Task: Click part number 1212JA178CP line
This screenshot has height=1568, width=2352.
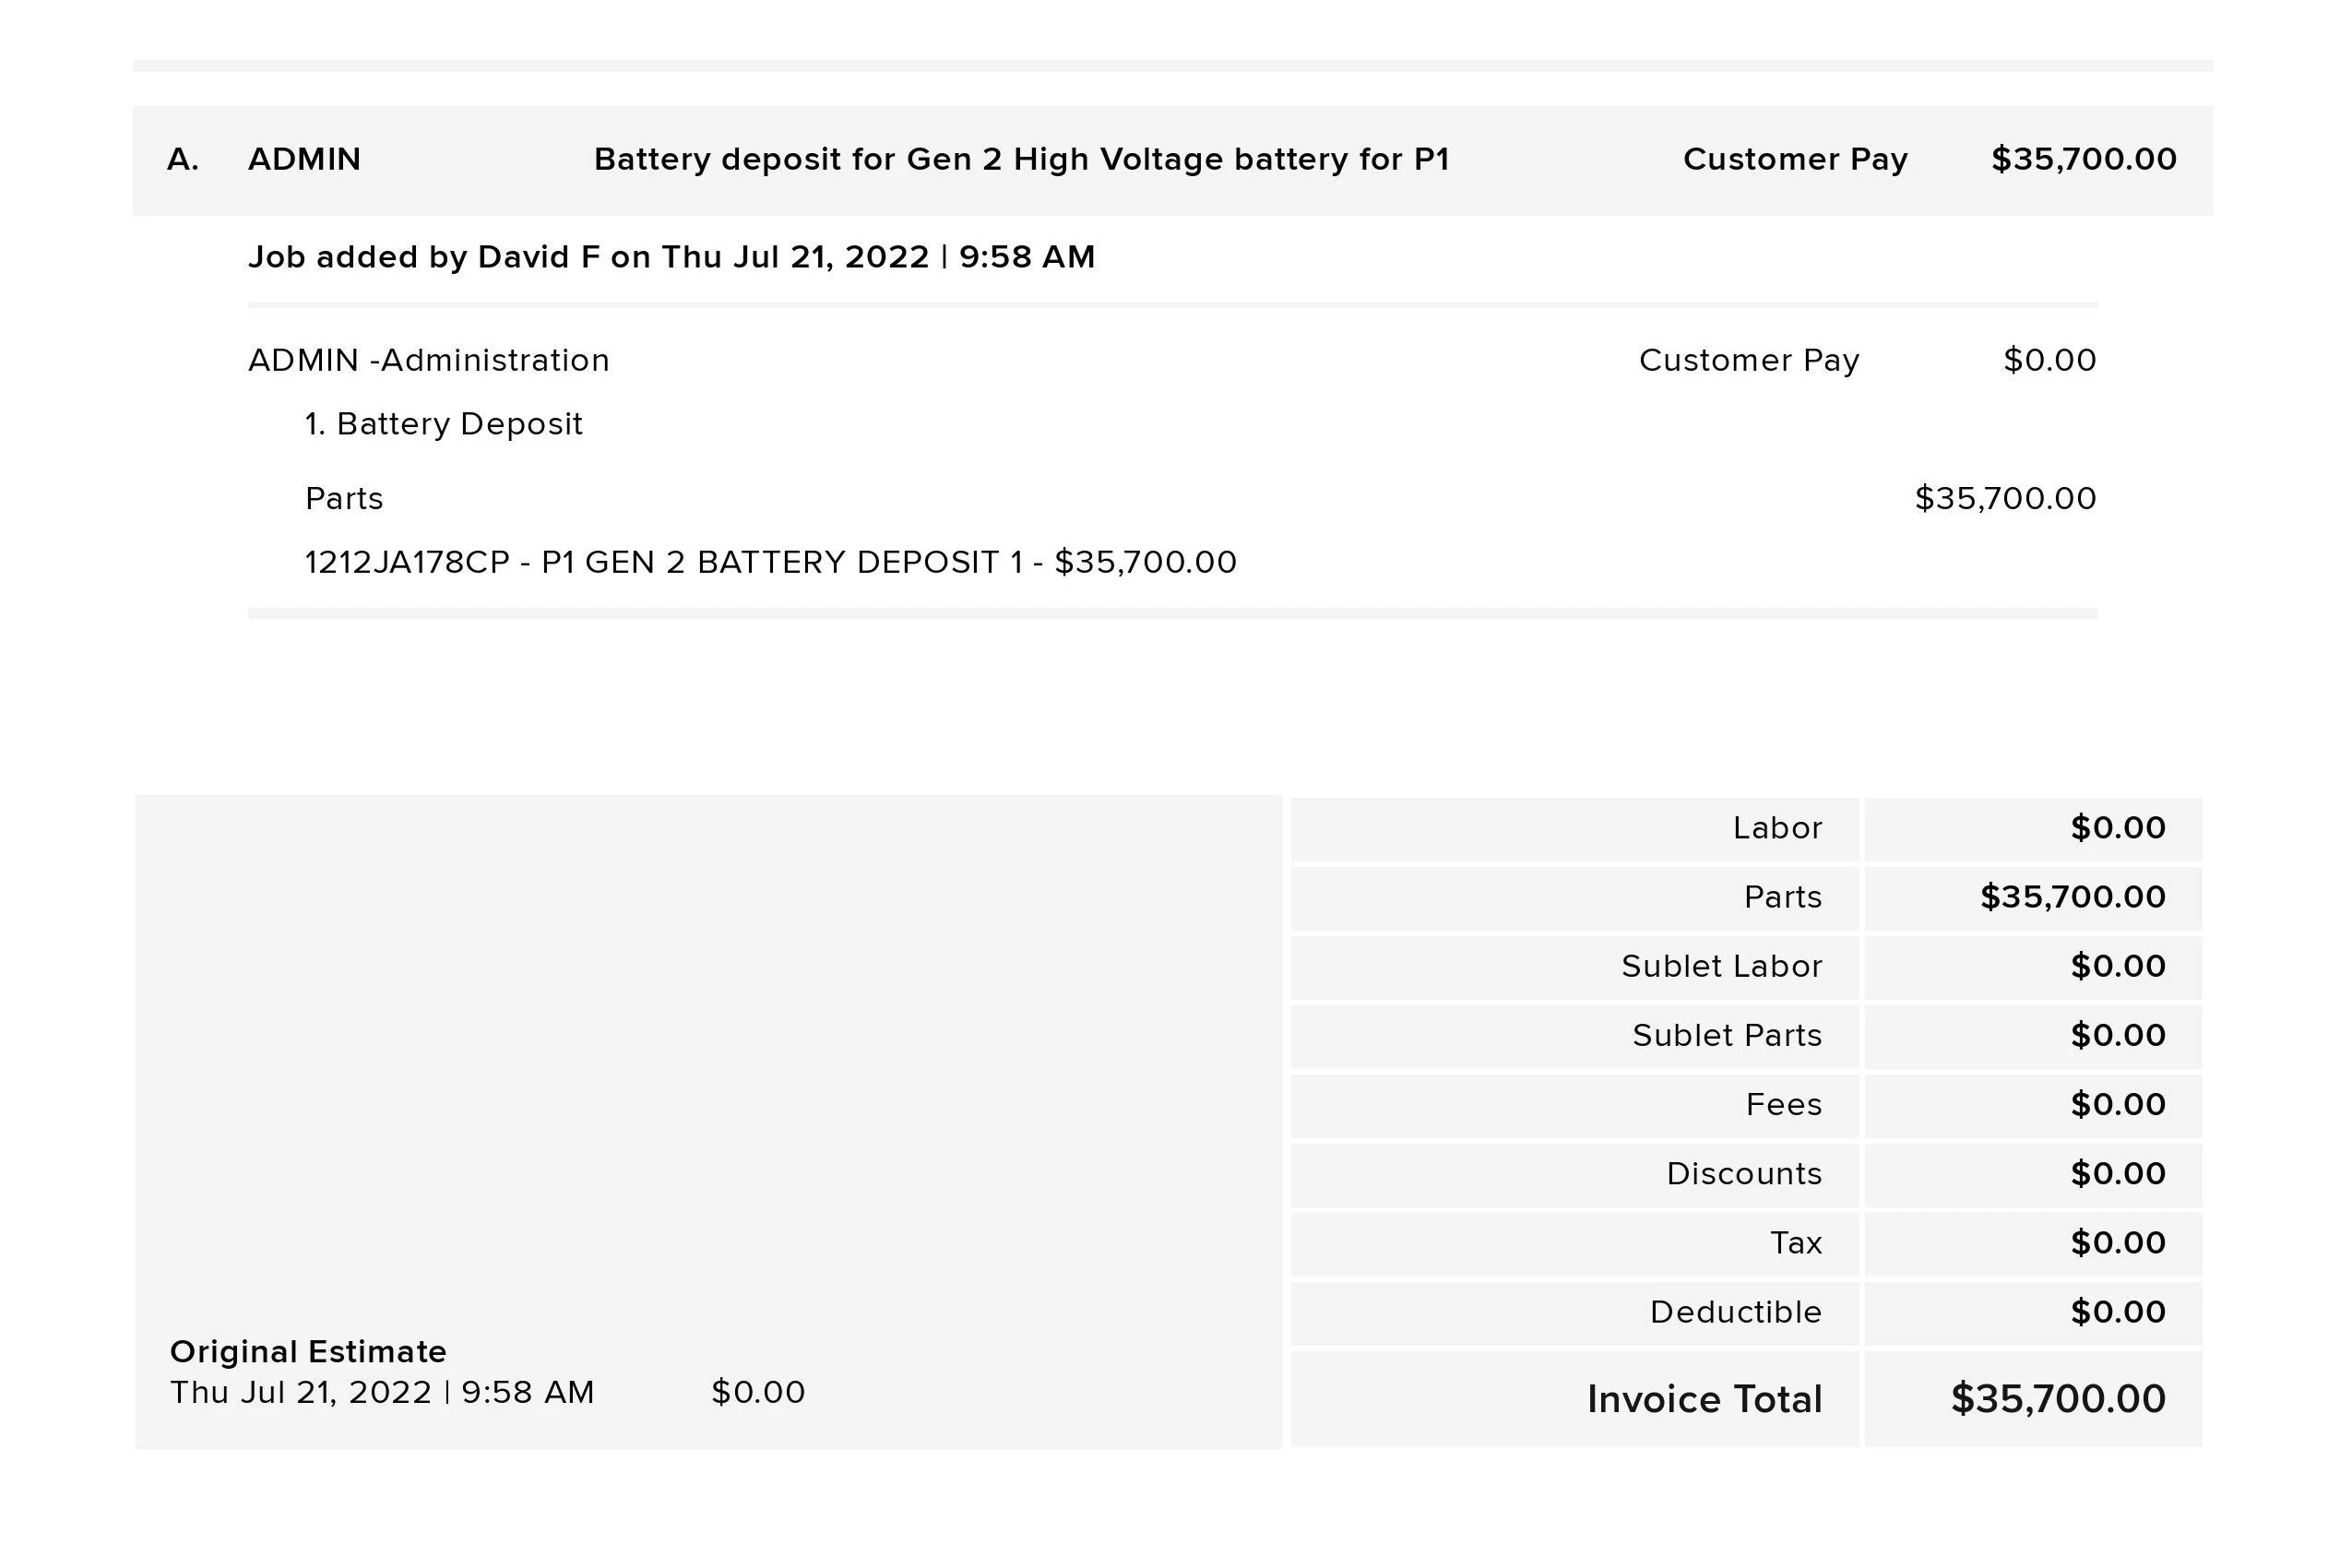Action: (x=771, y=562)
